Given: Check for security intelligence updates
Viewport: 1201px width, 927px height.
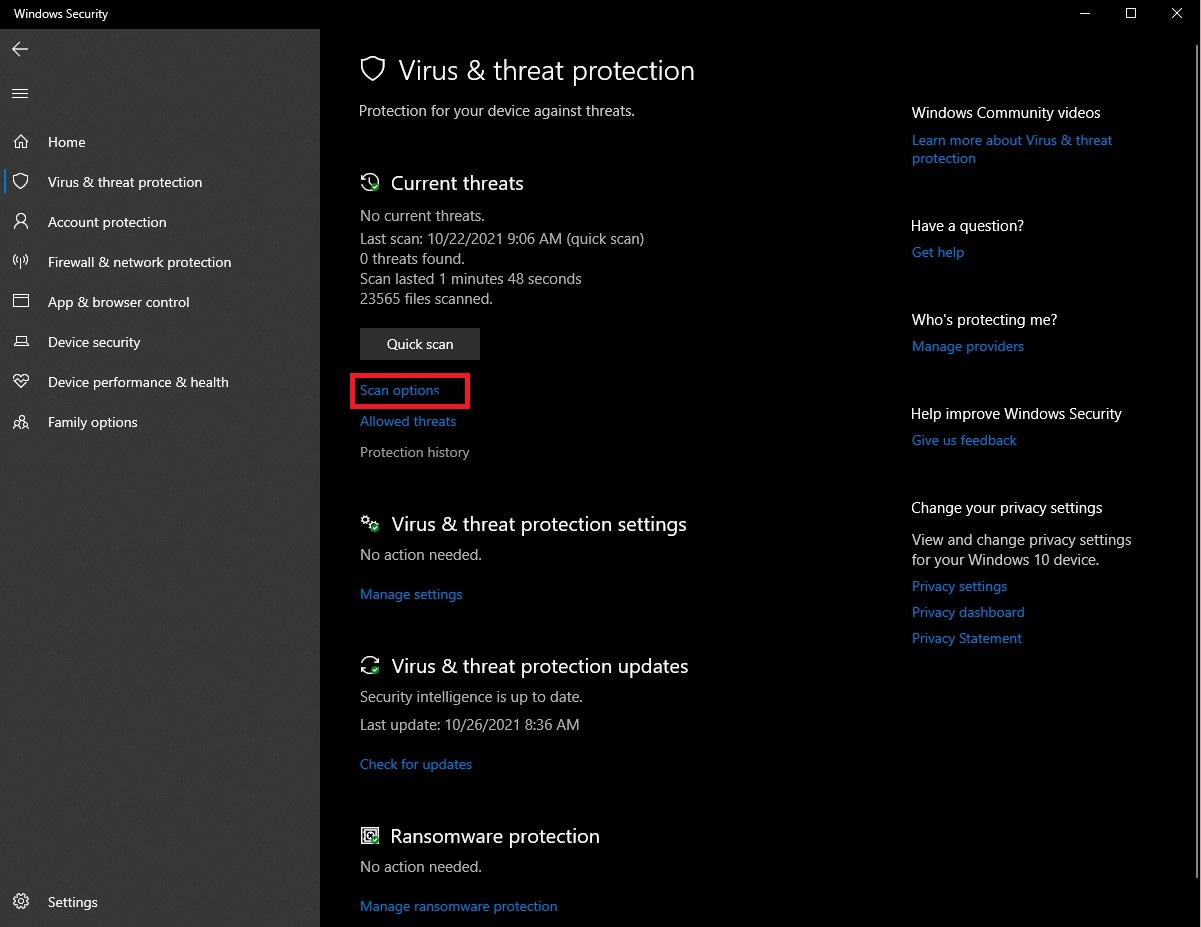Looking at the screenshot, I should pos(416,764).
